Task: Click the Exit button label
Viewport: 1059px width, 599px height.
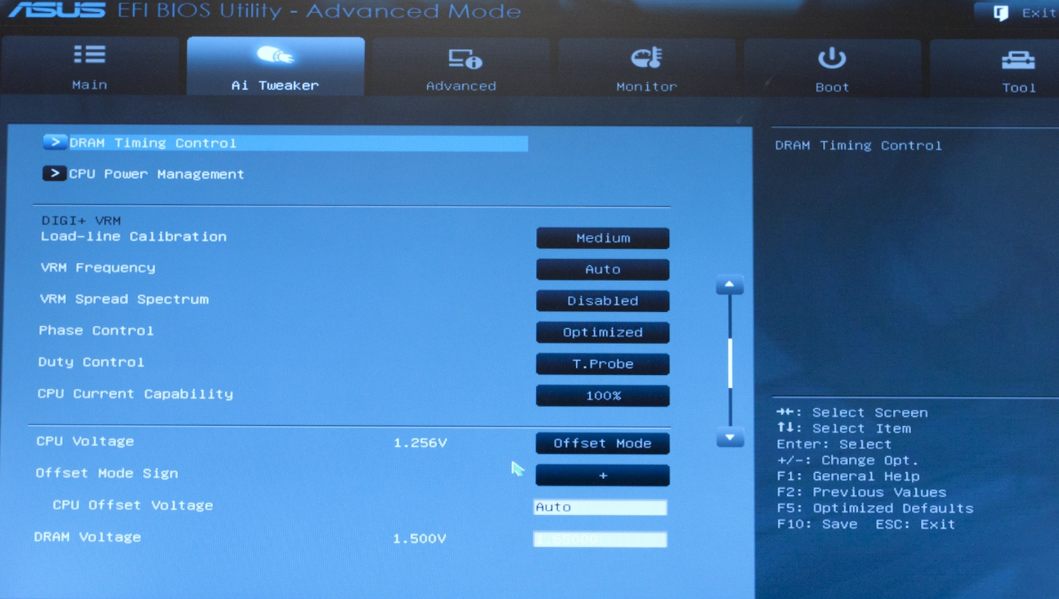Action: [x=1039, y=13]
